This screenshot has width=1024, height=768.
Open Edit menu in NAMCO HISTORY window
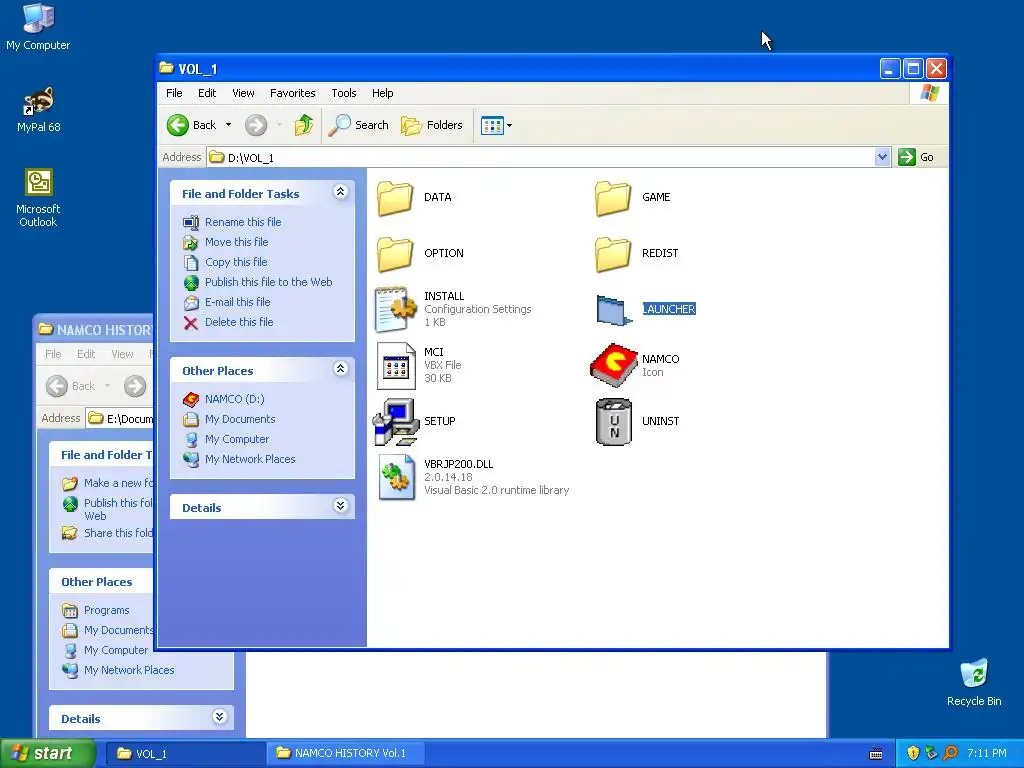click(x=86, y=354)
